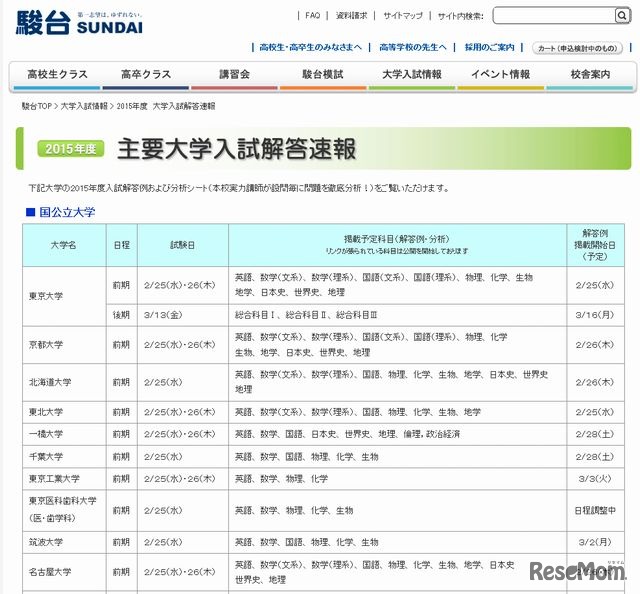Select the イベント情報 menu tab

click(x=501, y=75)
